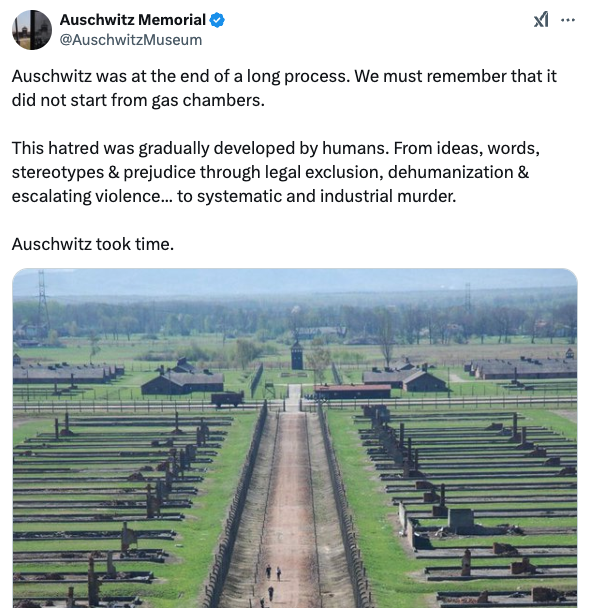Click the blue verified checkmark badge
590x608 pixels.
(217, 20)
